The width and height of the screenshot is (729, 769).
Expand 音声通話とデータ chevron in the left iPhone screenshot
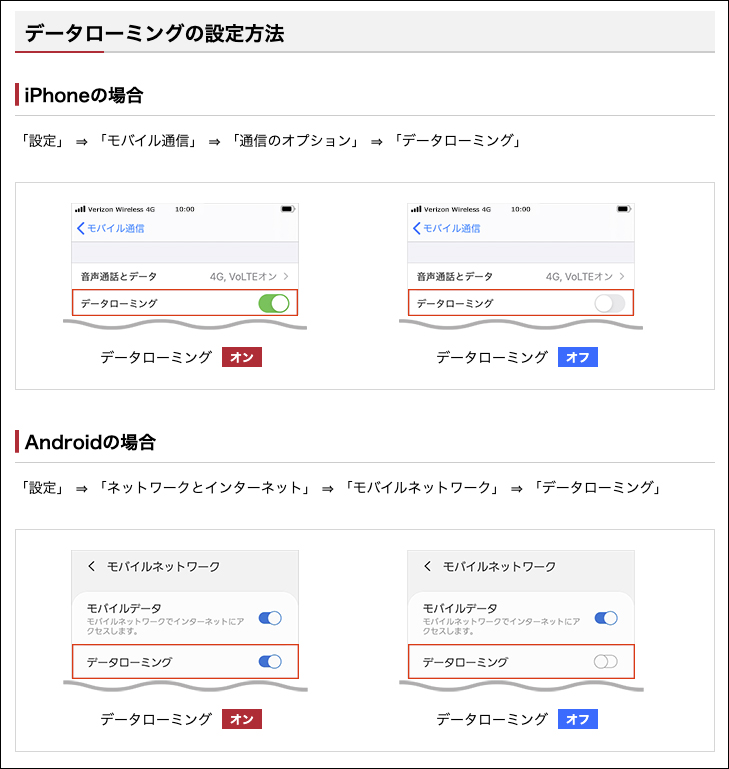pyautogui.click(x=286, y=276)
